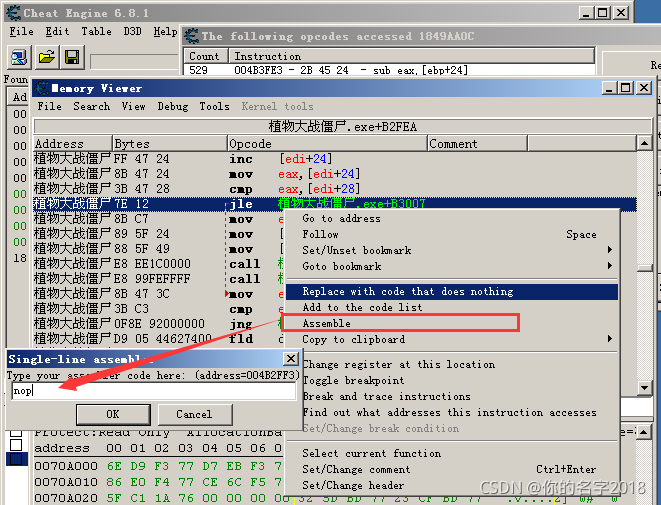Click the main Cheat Engine progress bar

[135, 62]
